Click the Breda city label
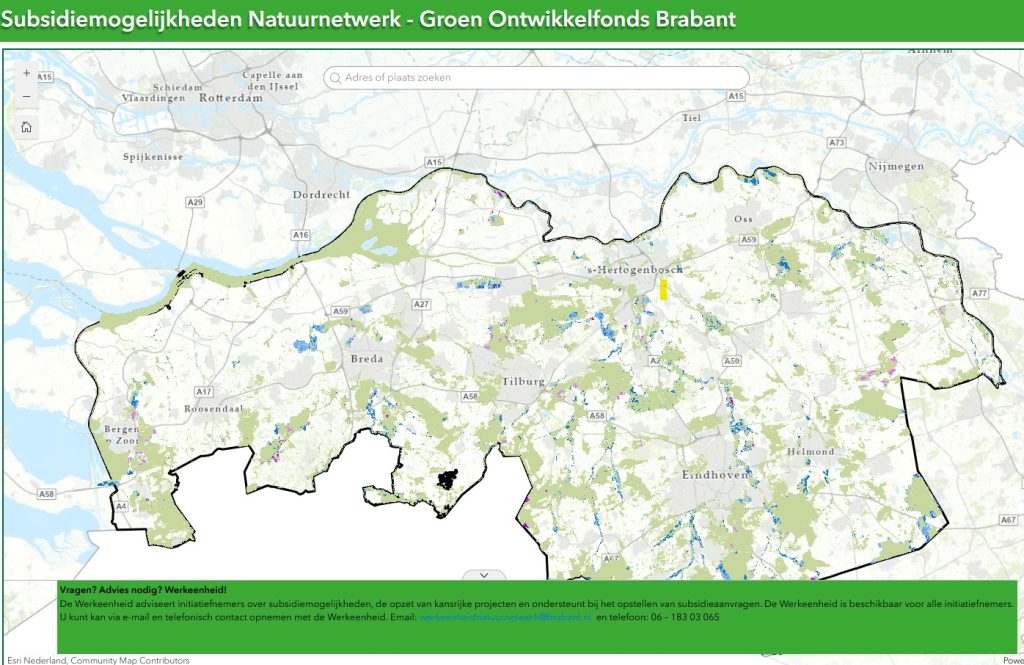 [x=366, y=358]
